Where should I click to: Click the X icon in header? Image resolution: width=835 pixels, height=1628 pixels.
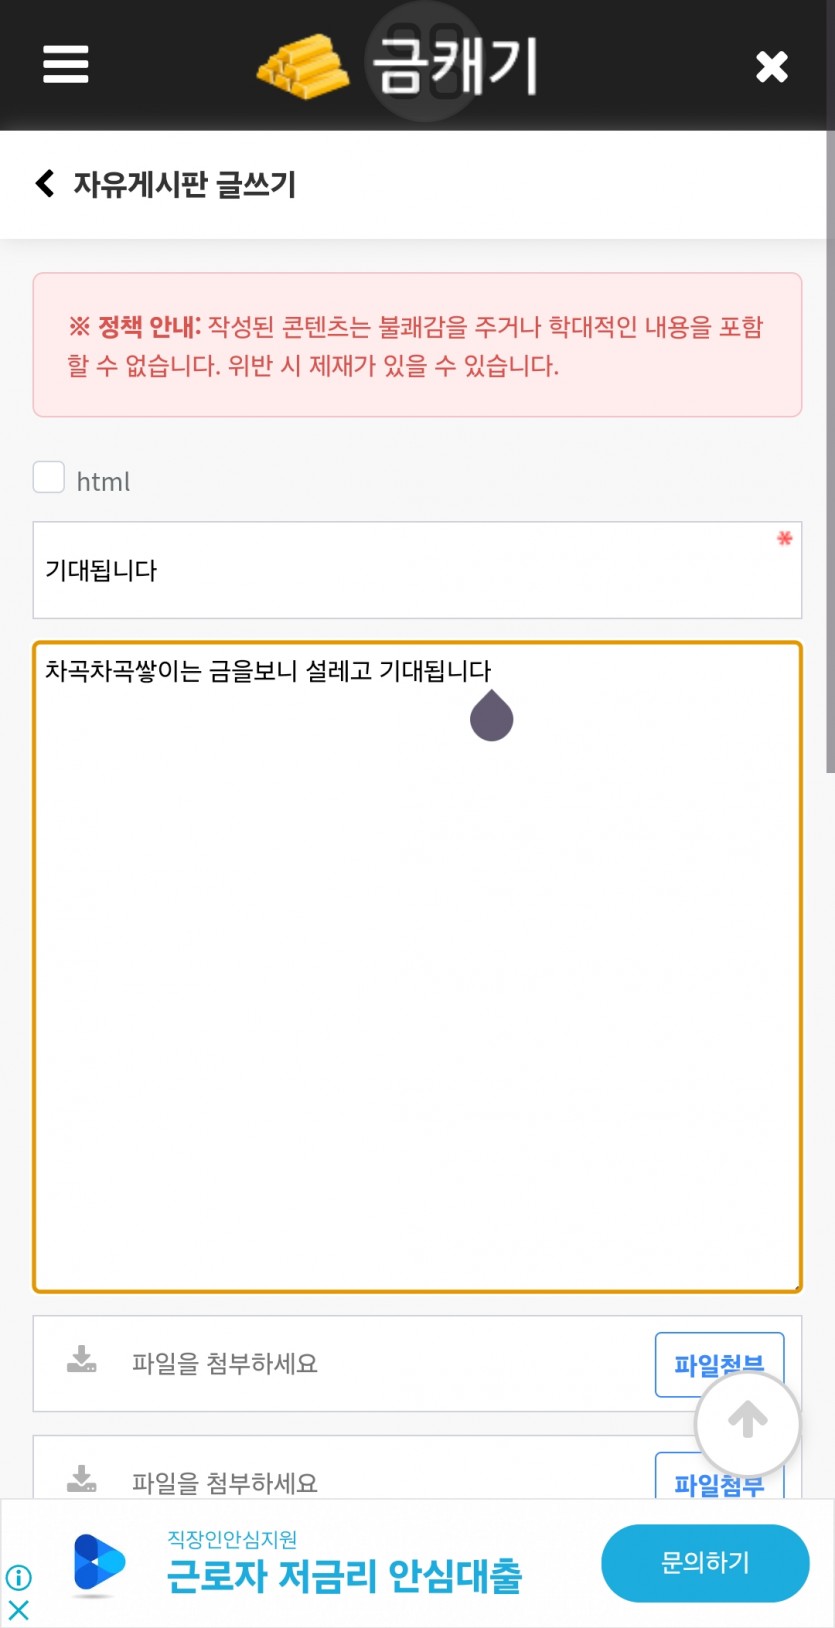[x=771, y=67]
